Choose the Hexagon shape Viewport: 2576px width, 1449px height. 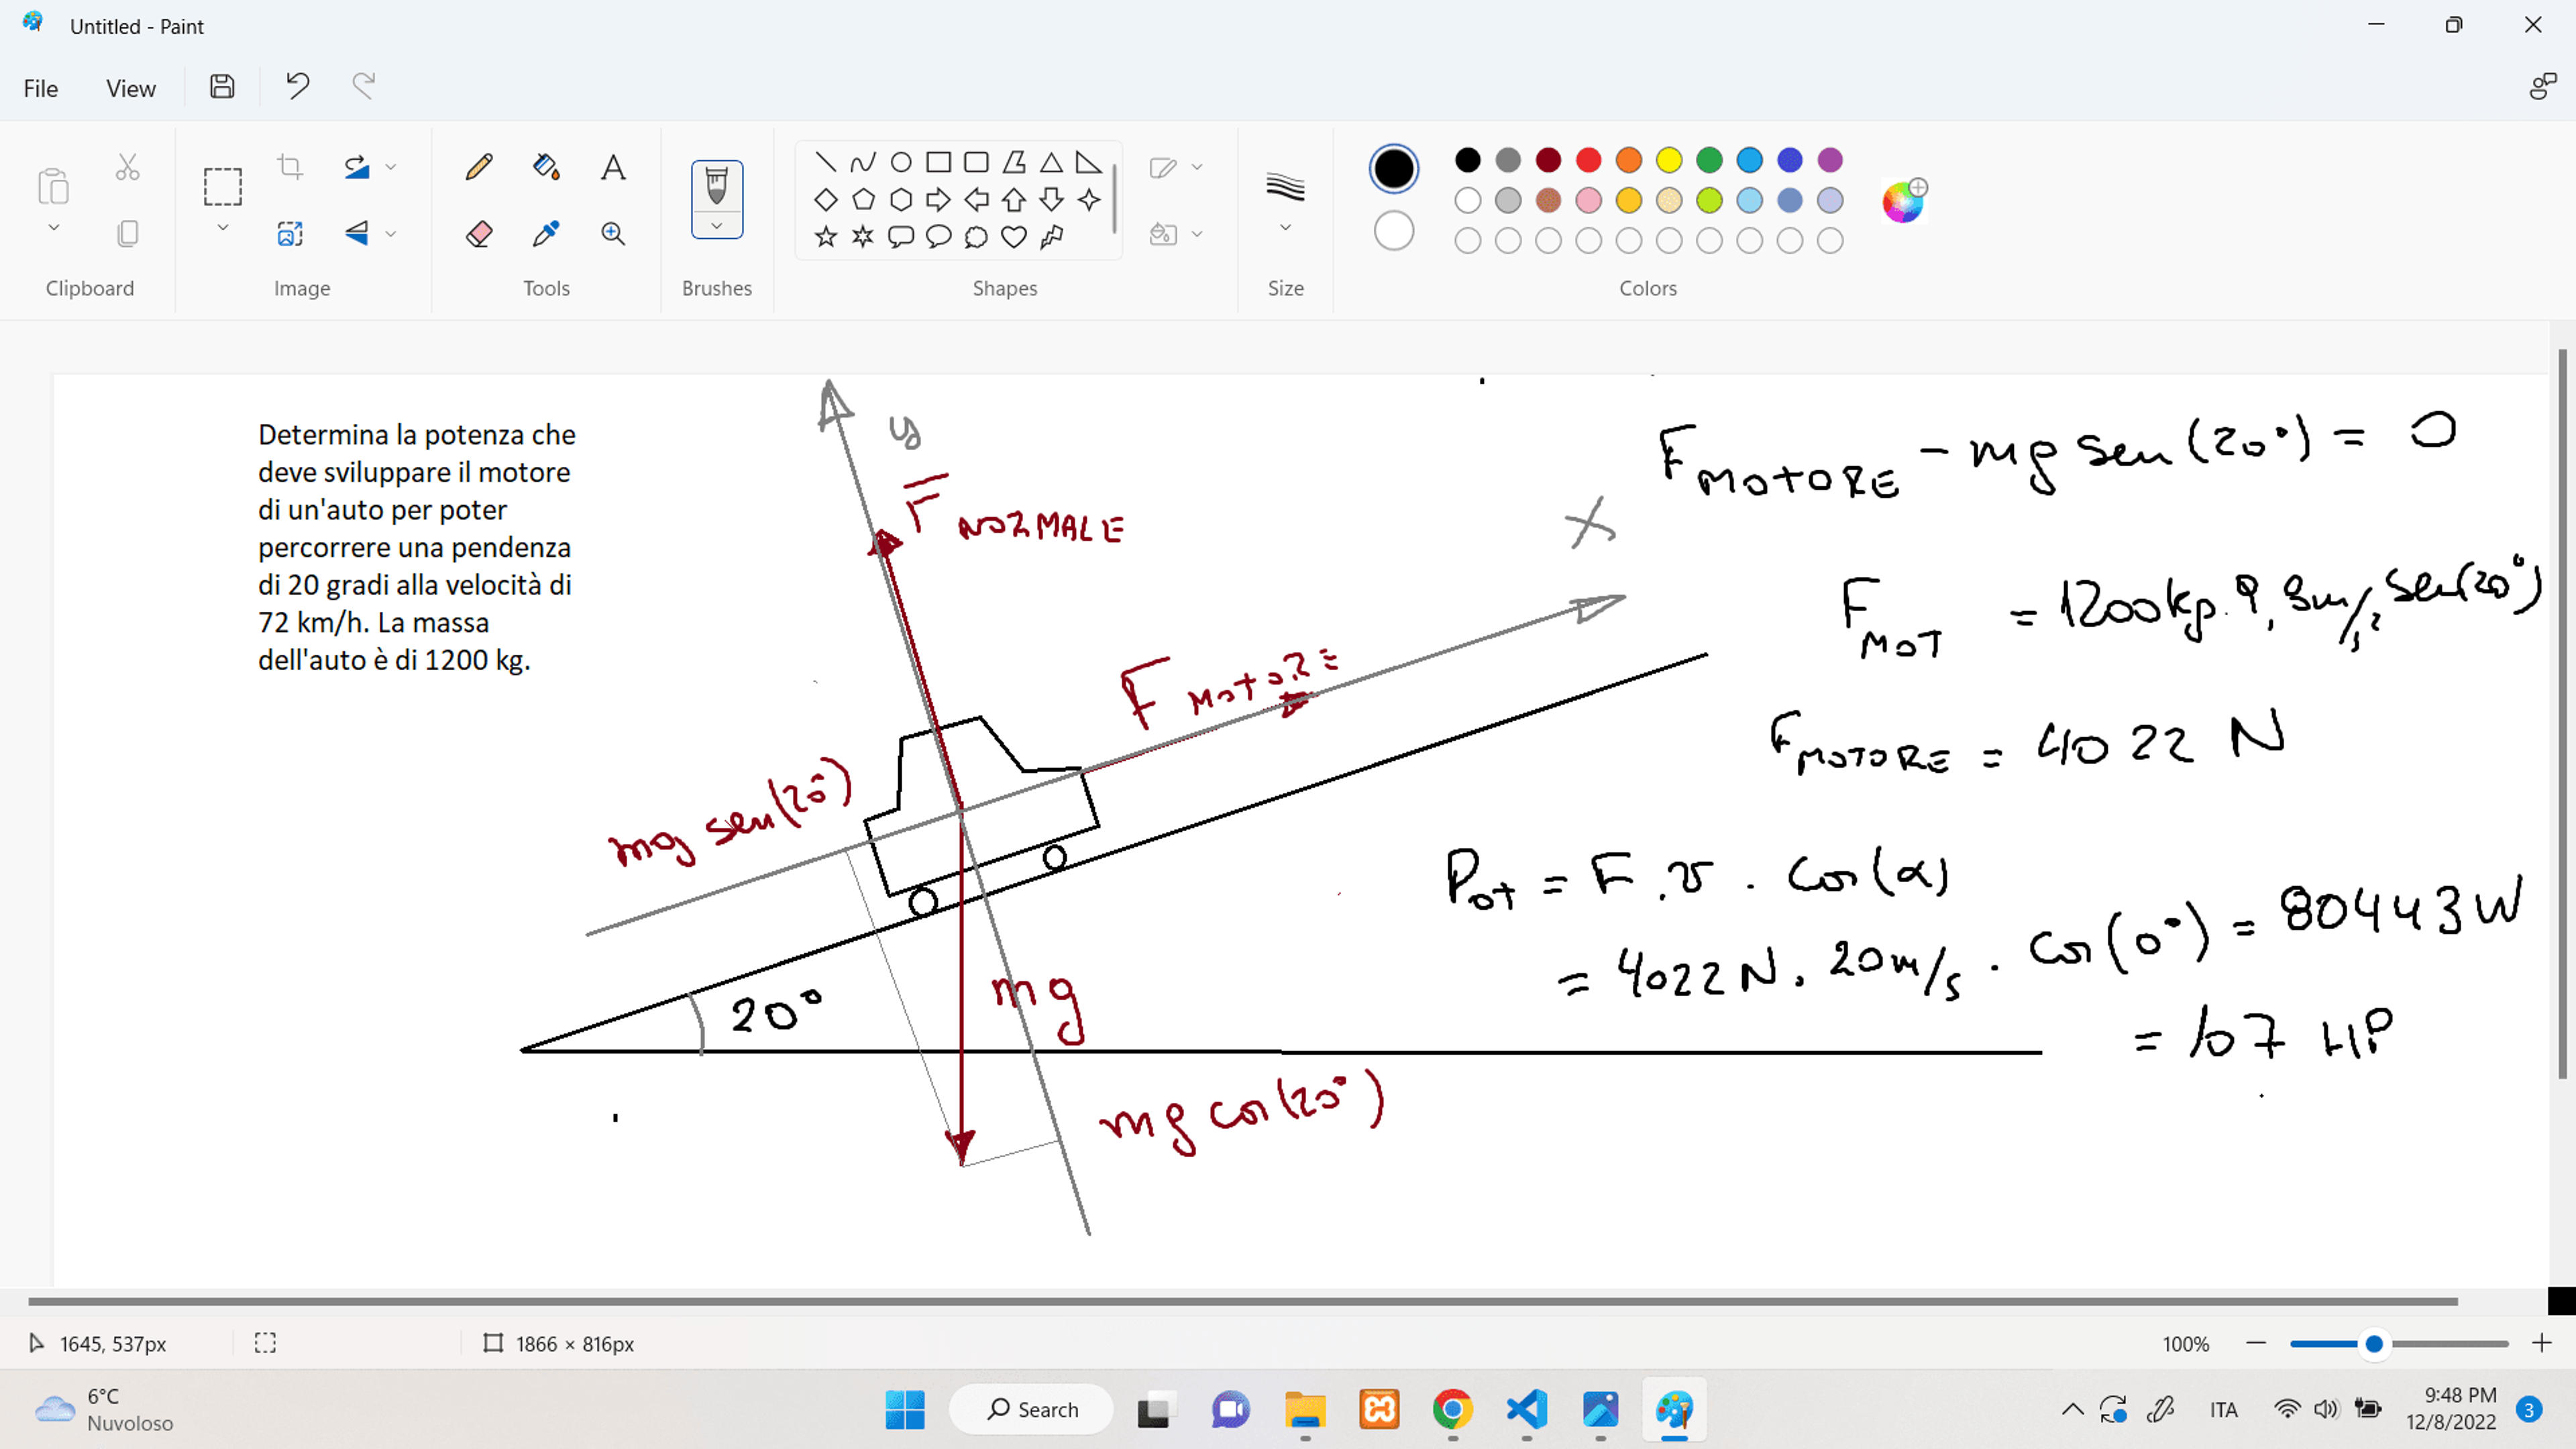click(901, 199)
